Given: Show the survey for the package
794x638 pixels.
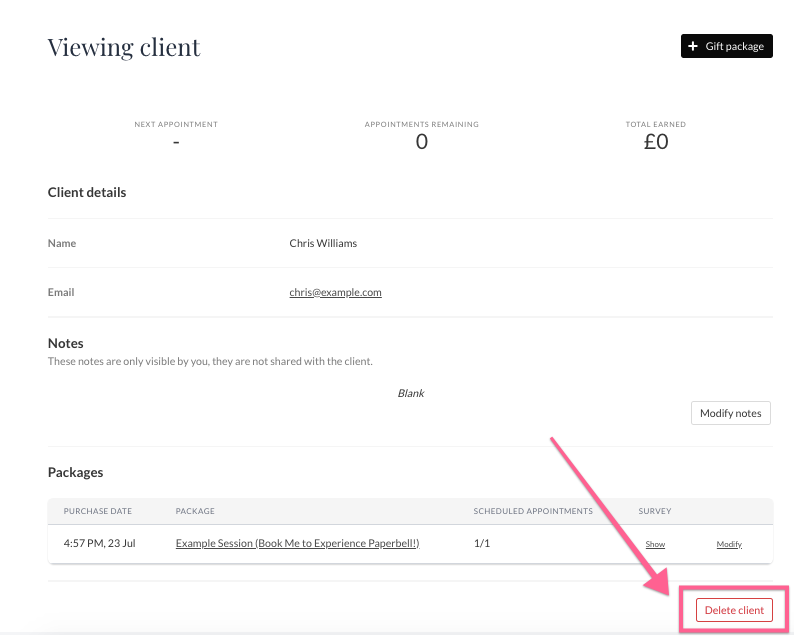Looking at the screenshot, I should click(655, 545).
